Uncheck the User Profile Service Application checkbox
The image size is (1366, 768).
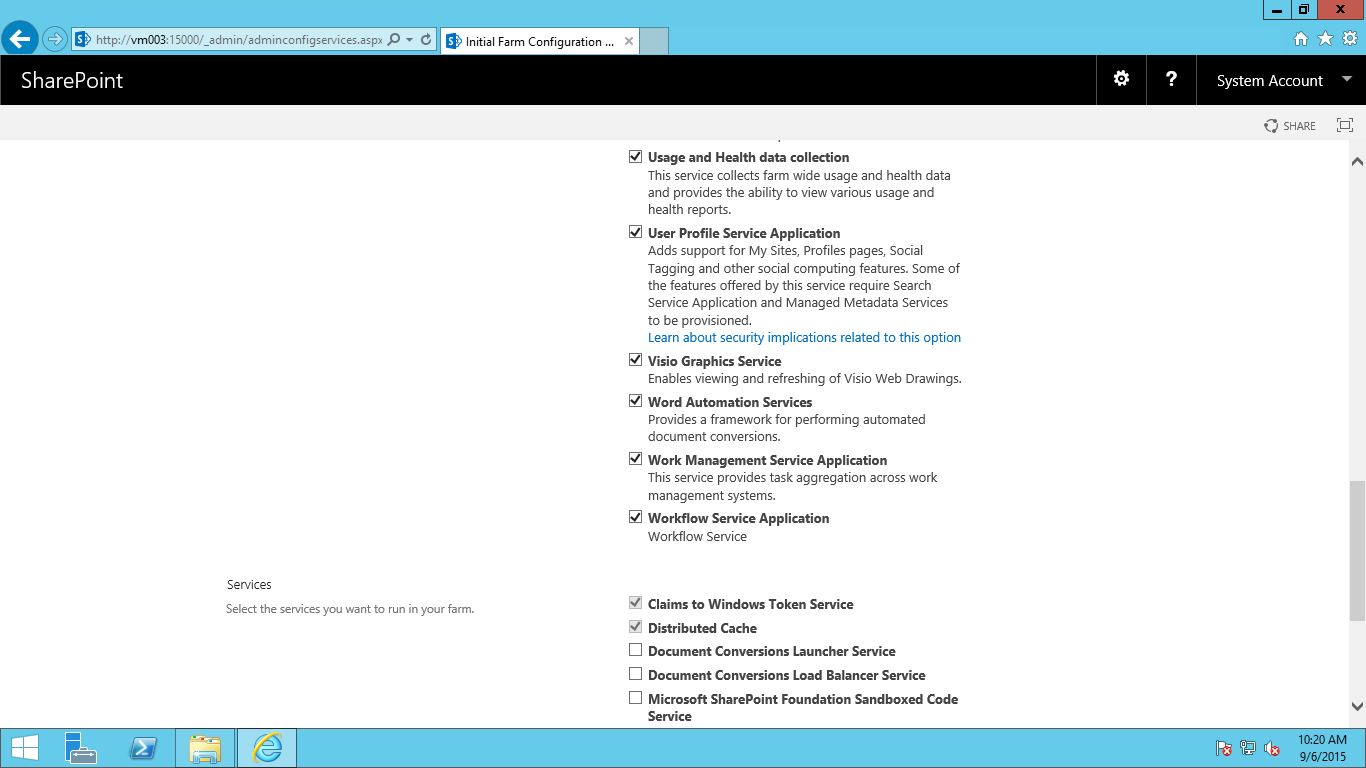(x=635, y=232)
